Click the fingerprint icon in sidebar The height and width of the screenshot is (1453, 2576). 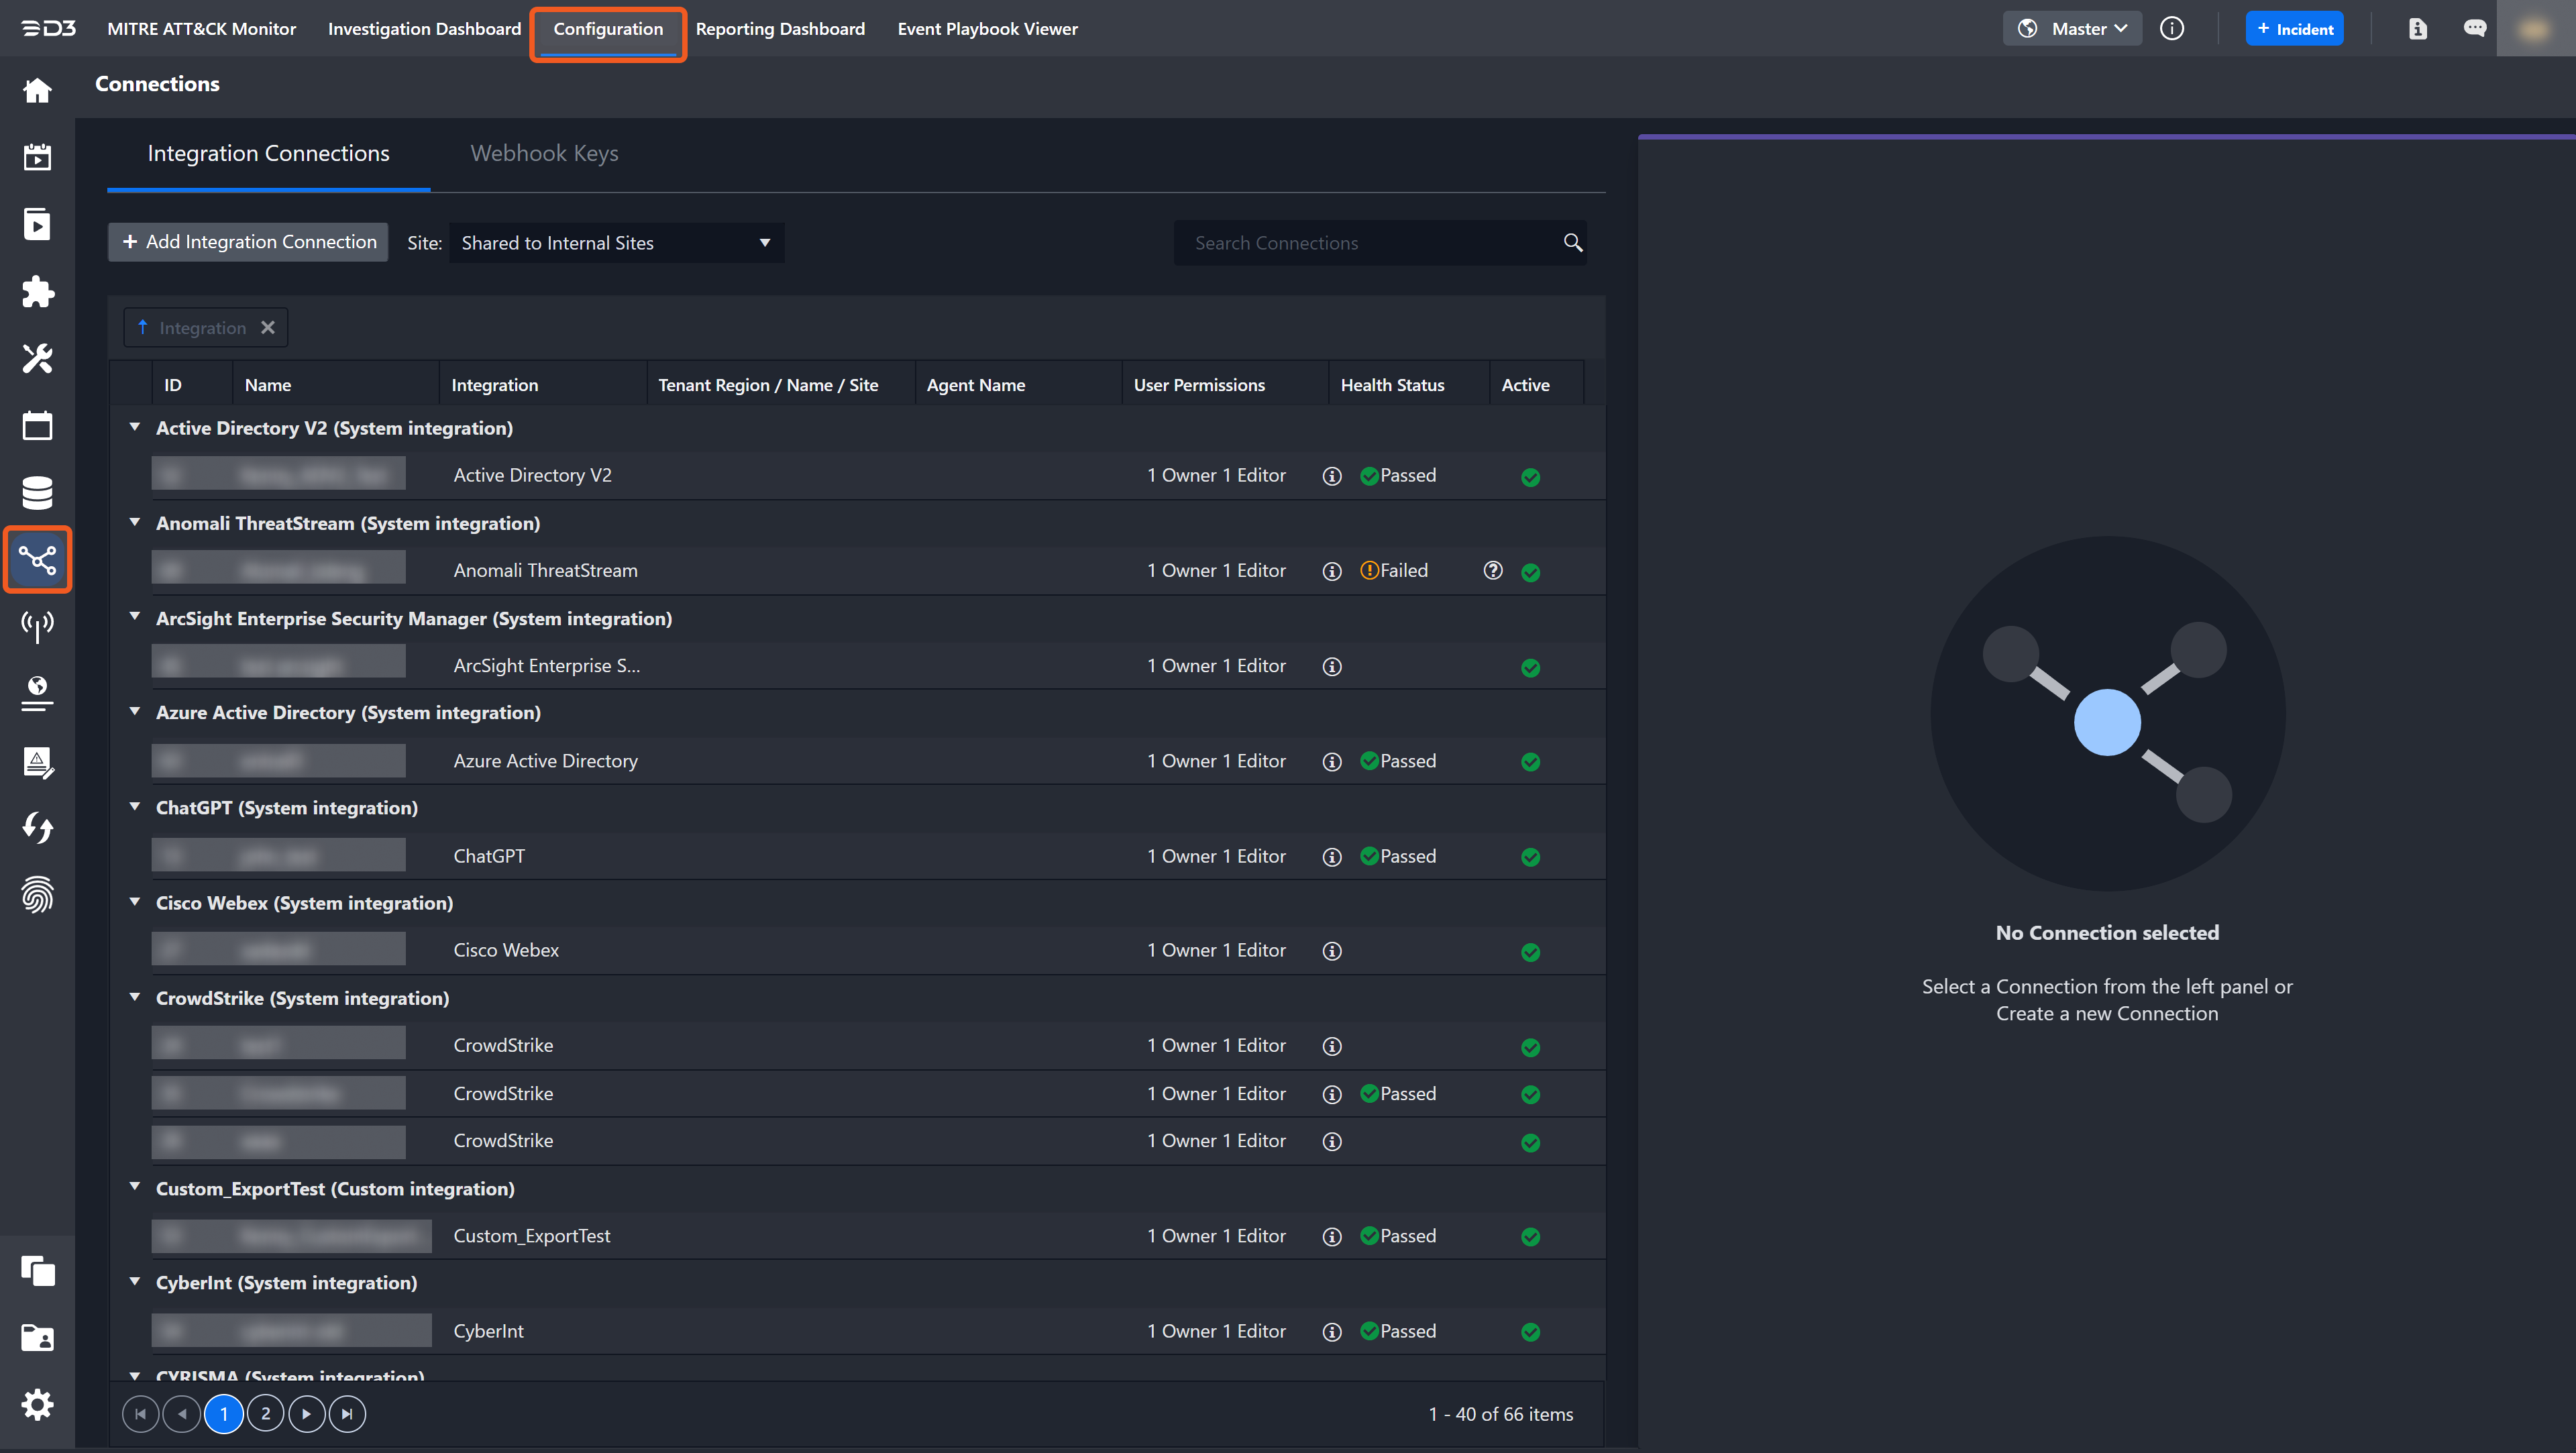tap(37, 895)
